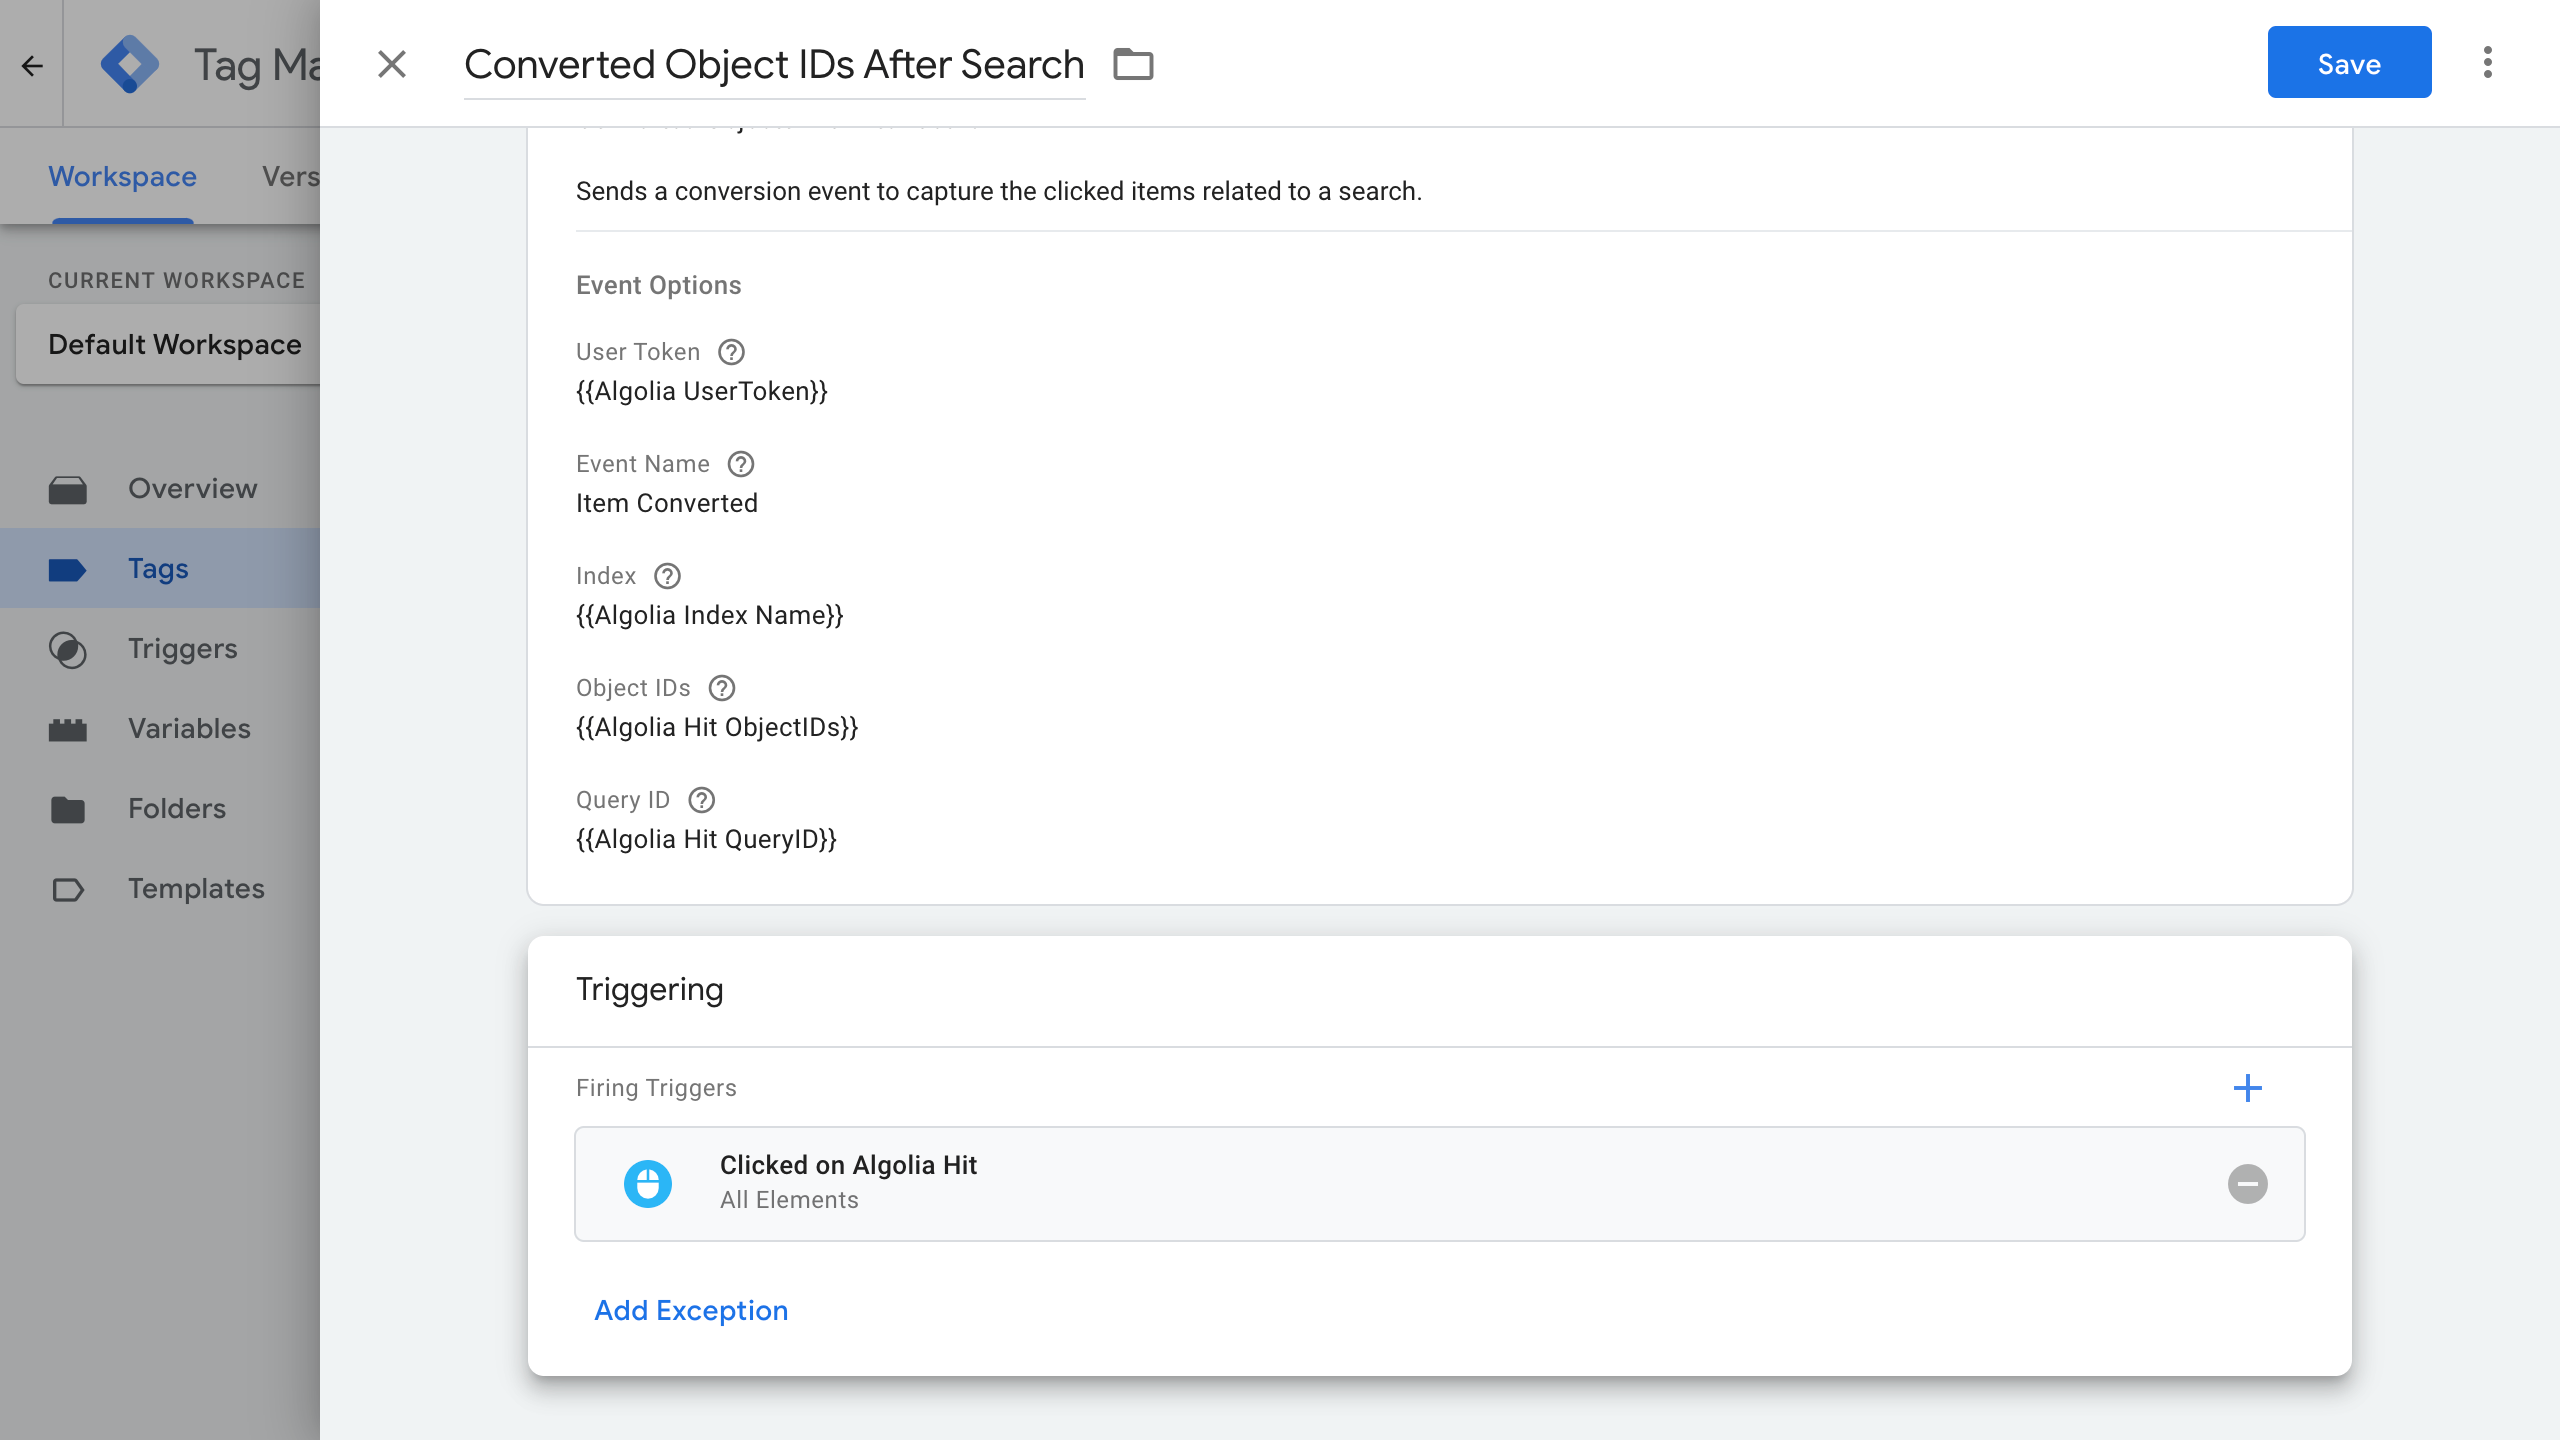Open the three-dot more options menu

click(x=2488, y=62)
